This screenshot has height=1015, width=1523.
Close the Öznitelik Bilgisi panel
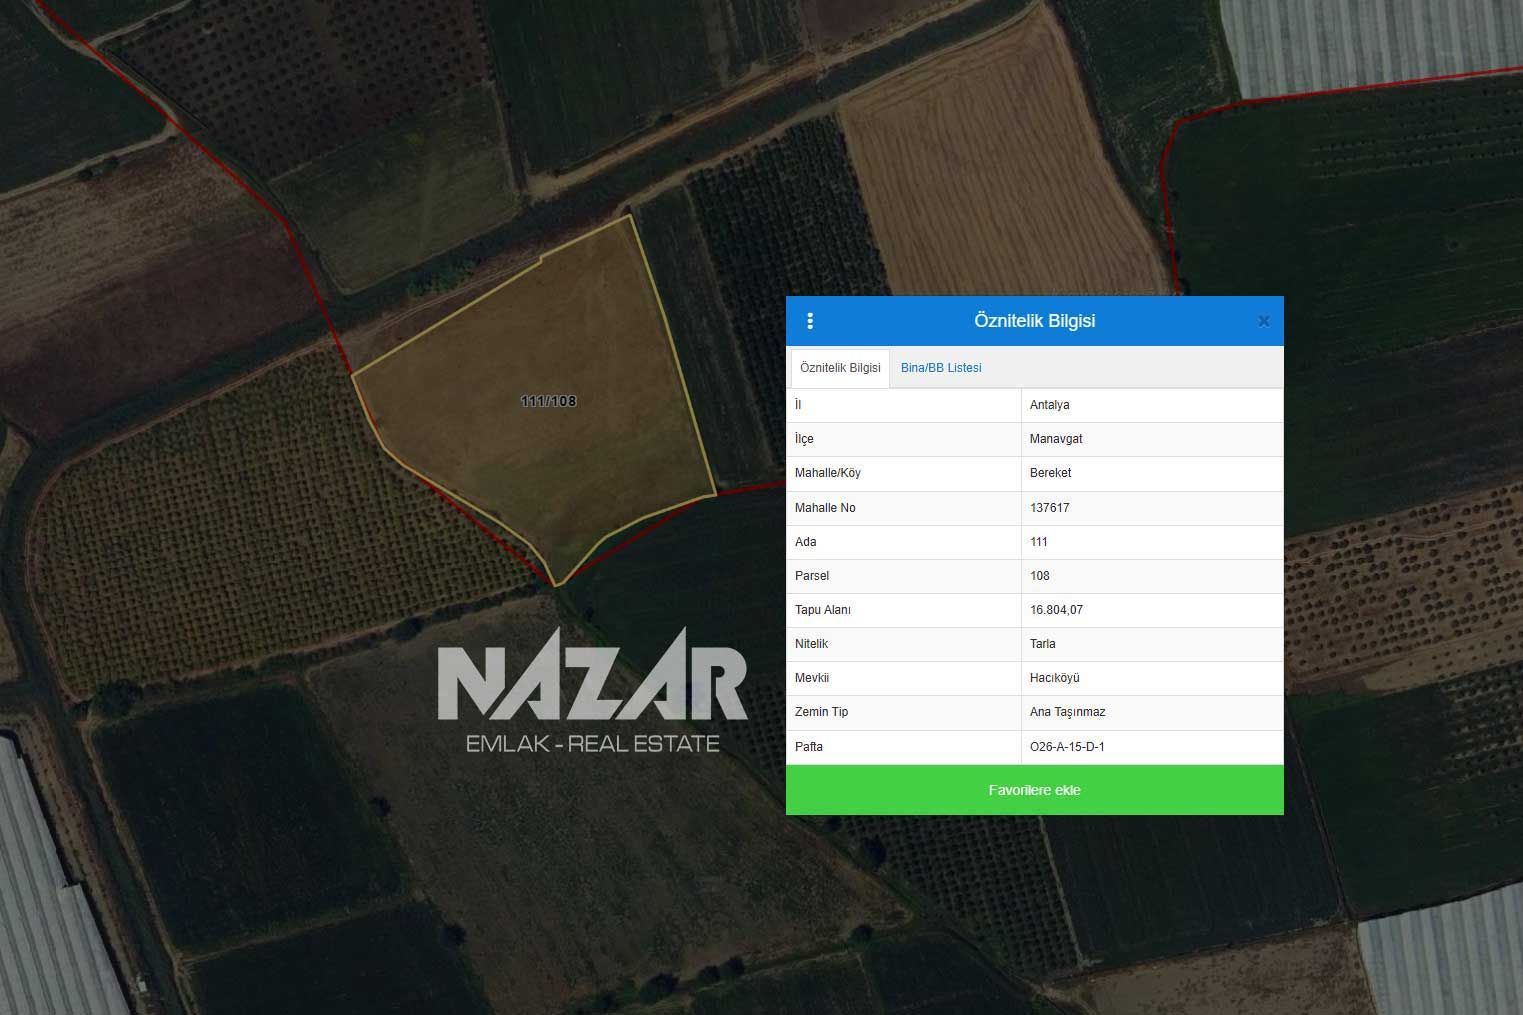coord(1263,321)
